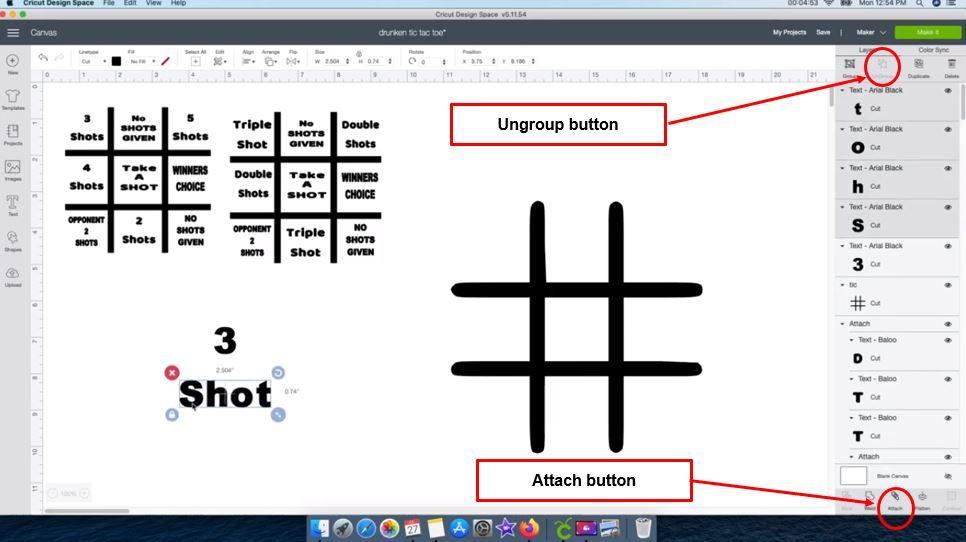
Task: Click the Width size input field
Action: [x=335, y=62]
